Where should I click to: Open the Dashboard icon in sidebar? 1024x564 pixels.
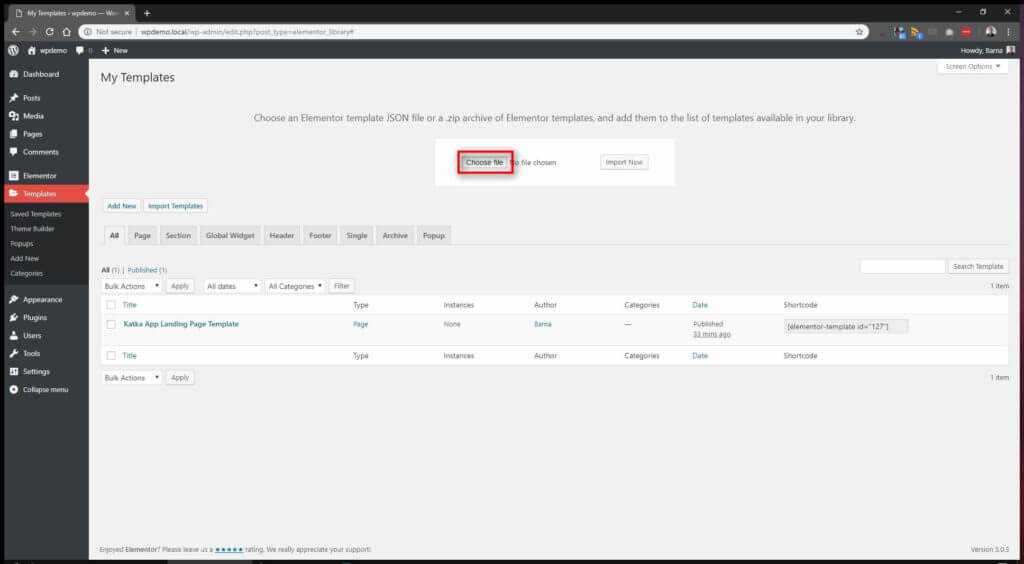13,74
